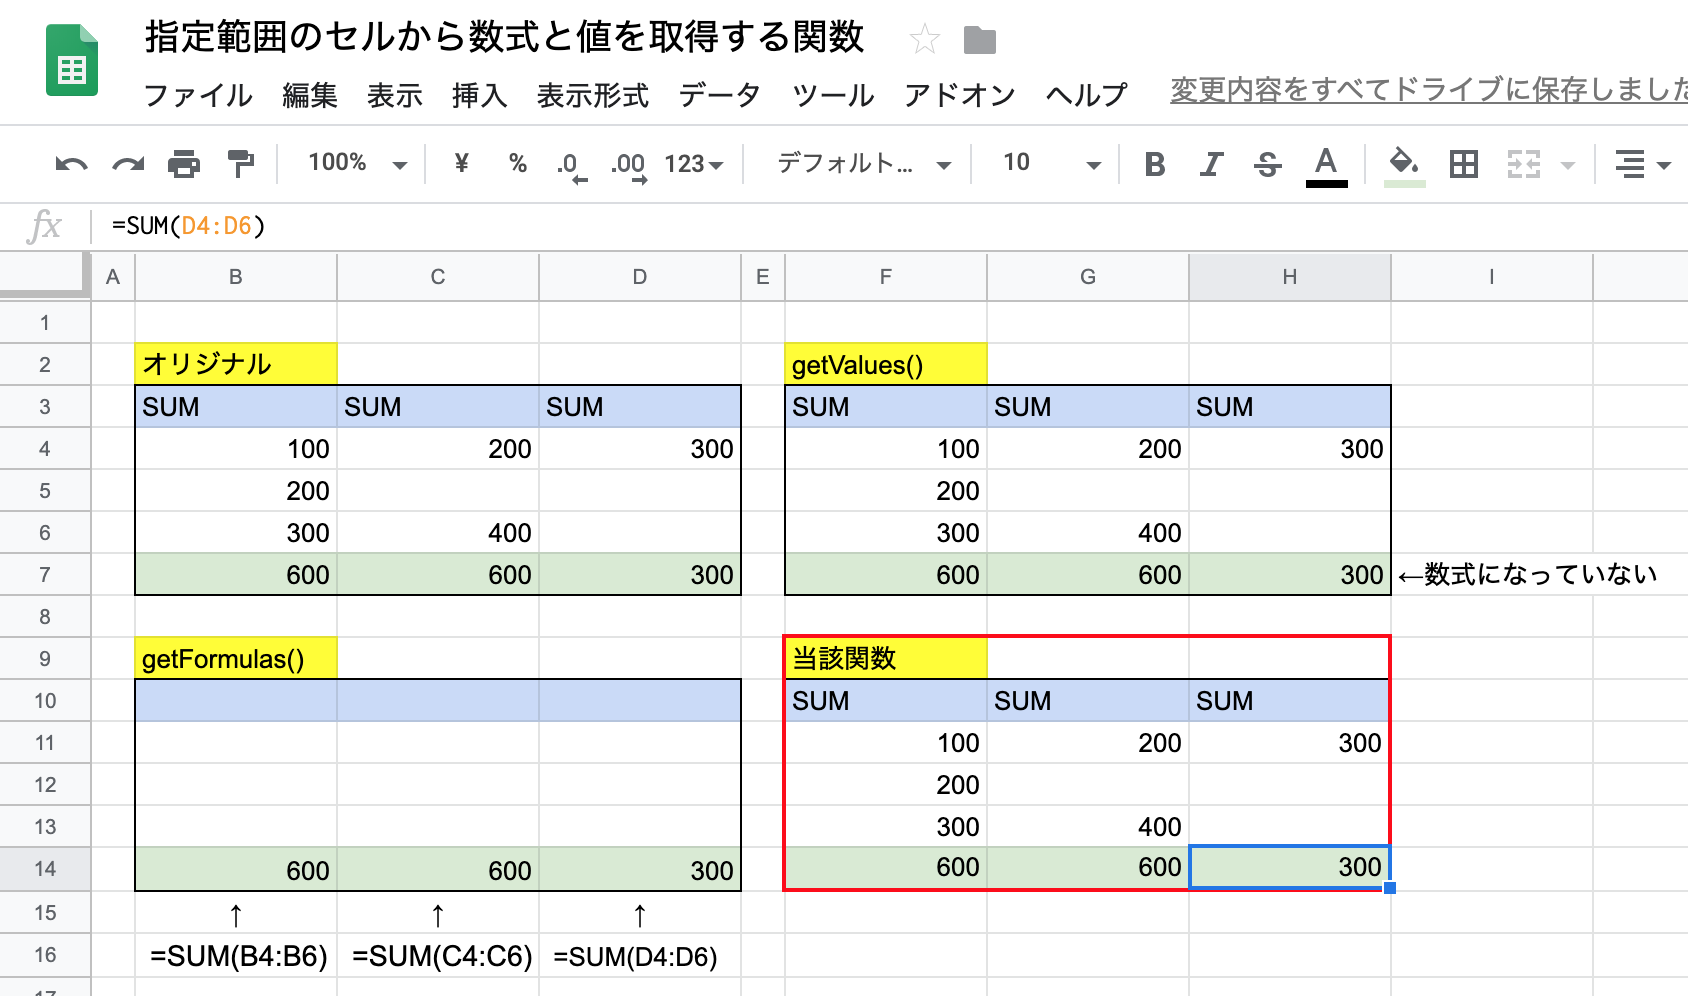Toggle strikethrough formatting

1267,163
